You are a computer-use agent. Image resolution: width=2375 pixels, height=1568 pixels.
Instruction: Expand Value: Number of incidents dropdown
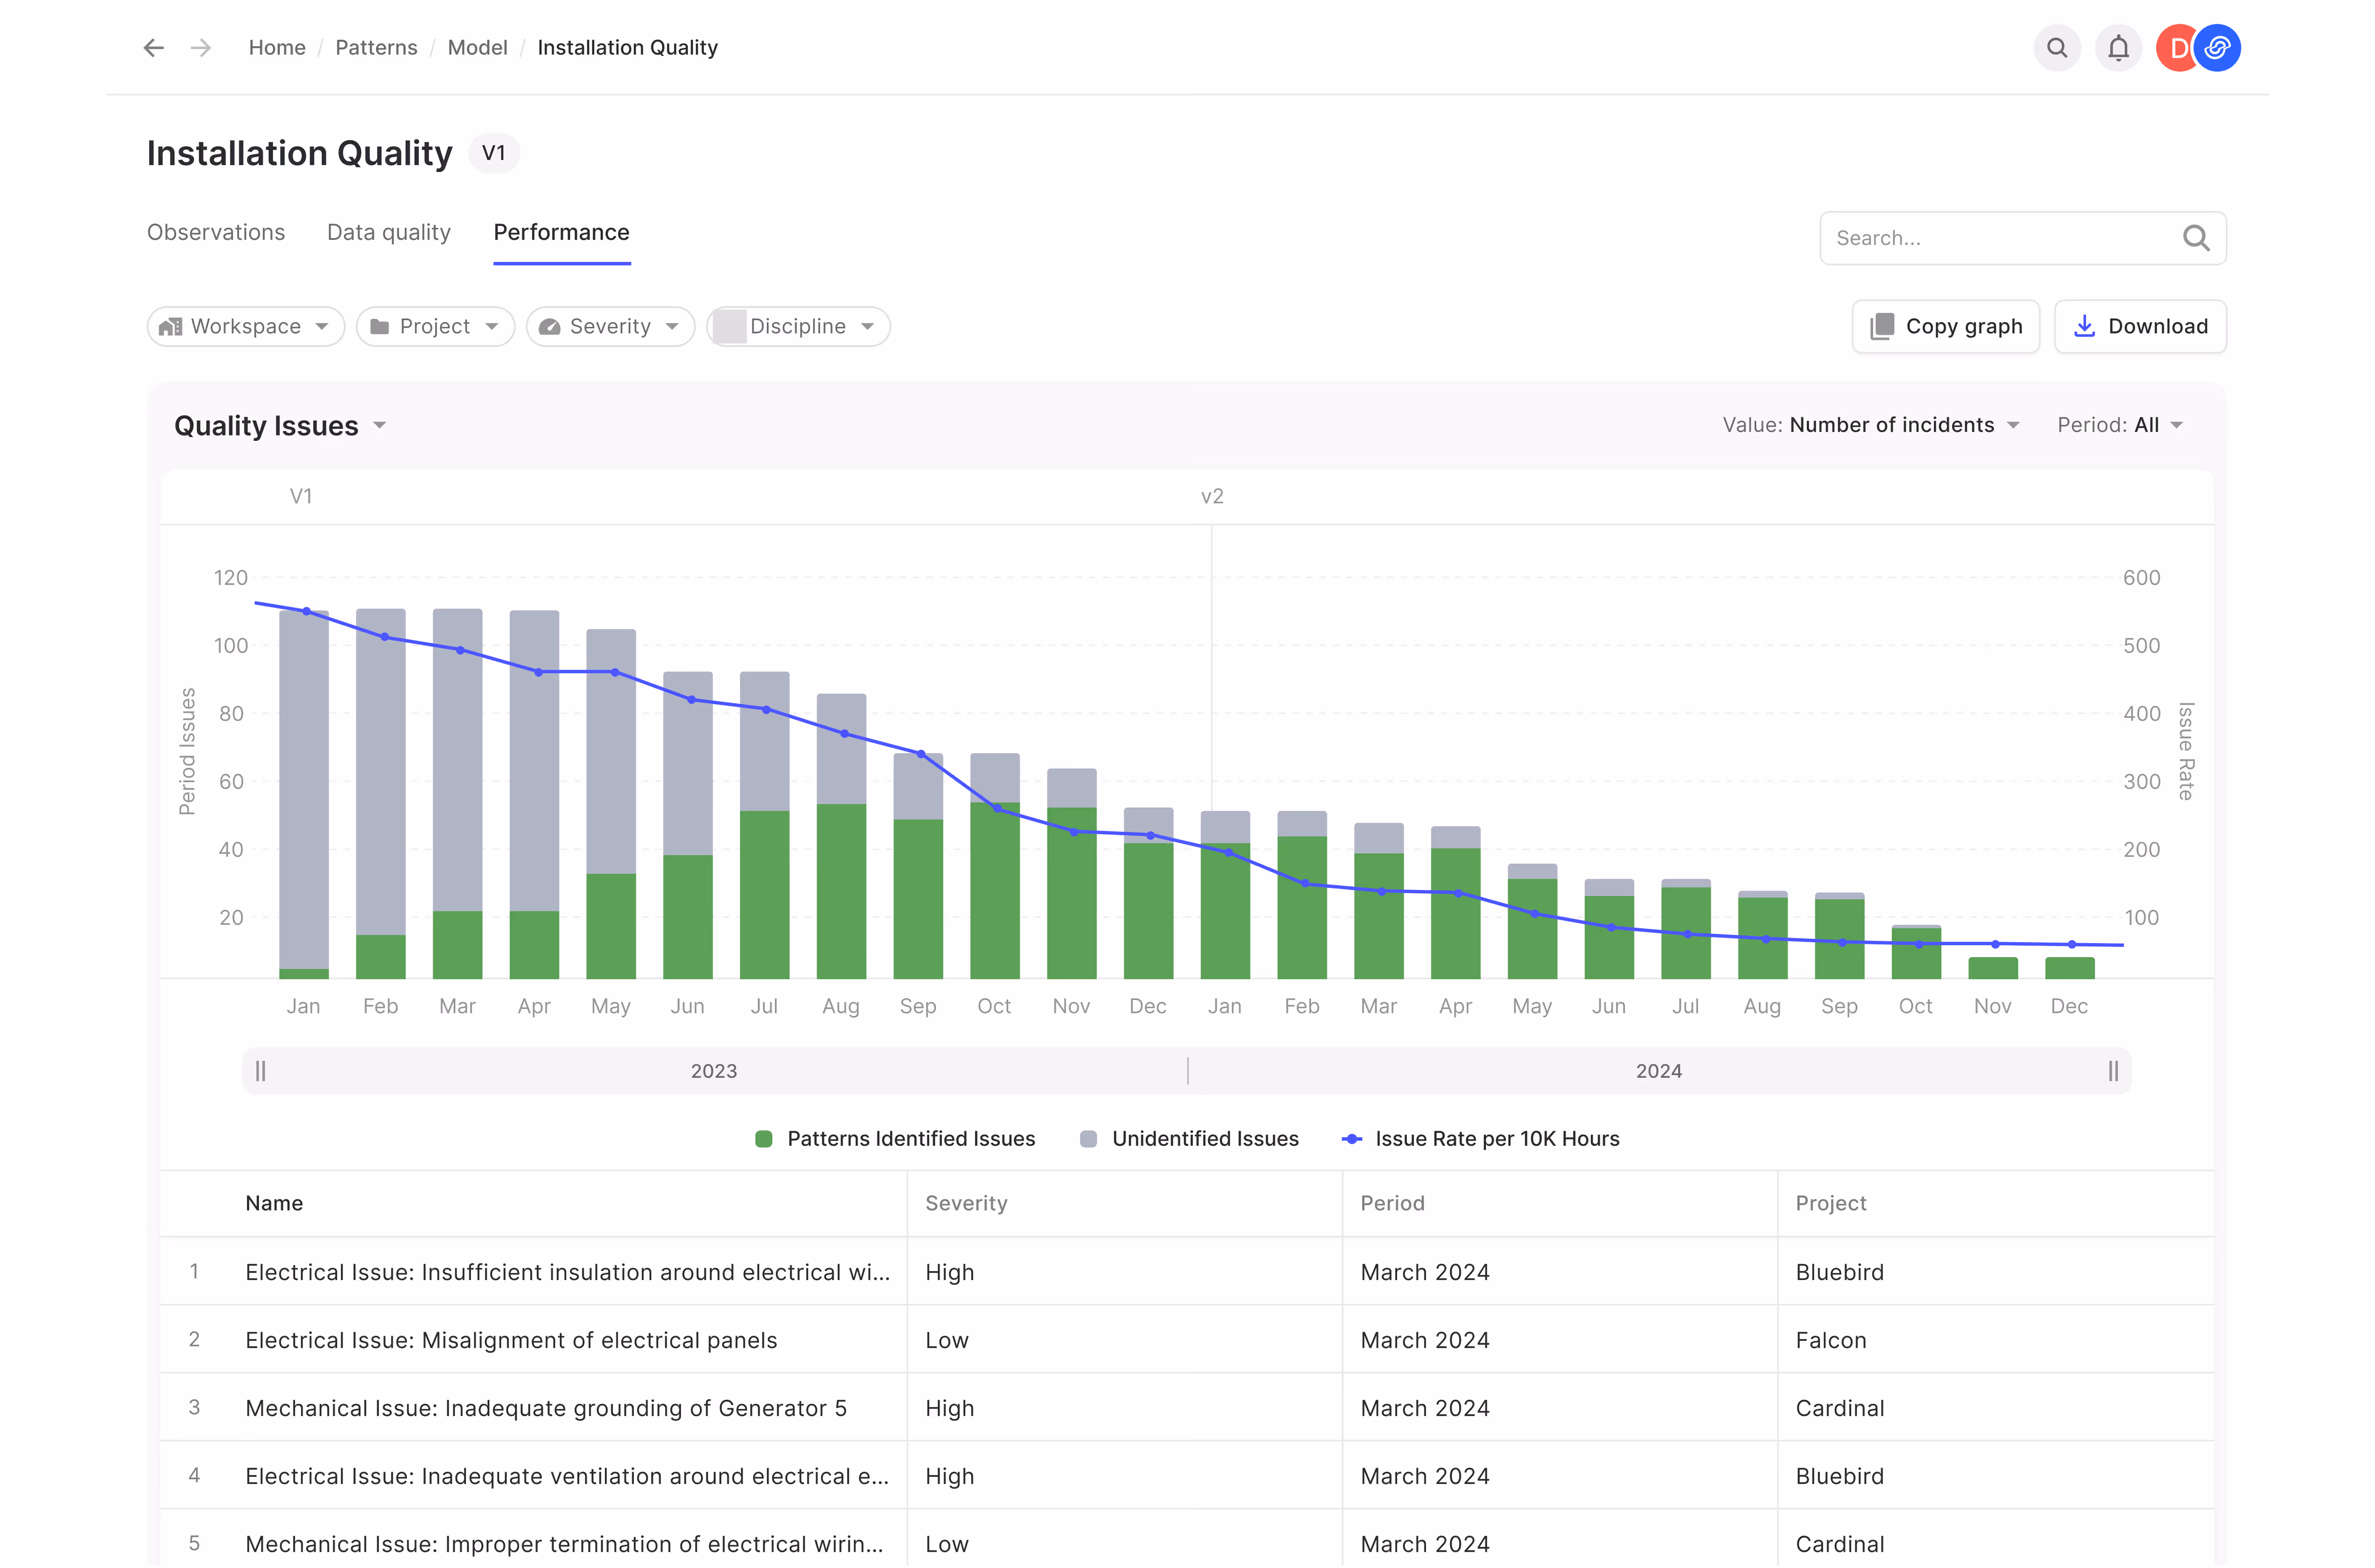pos(1870,425)
